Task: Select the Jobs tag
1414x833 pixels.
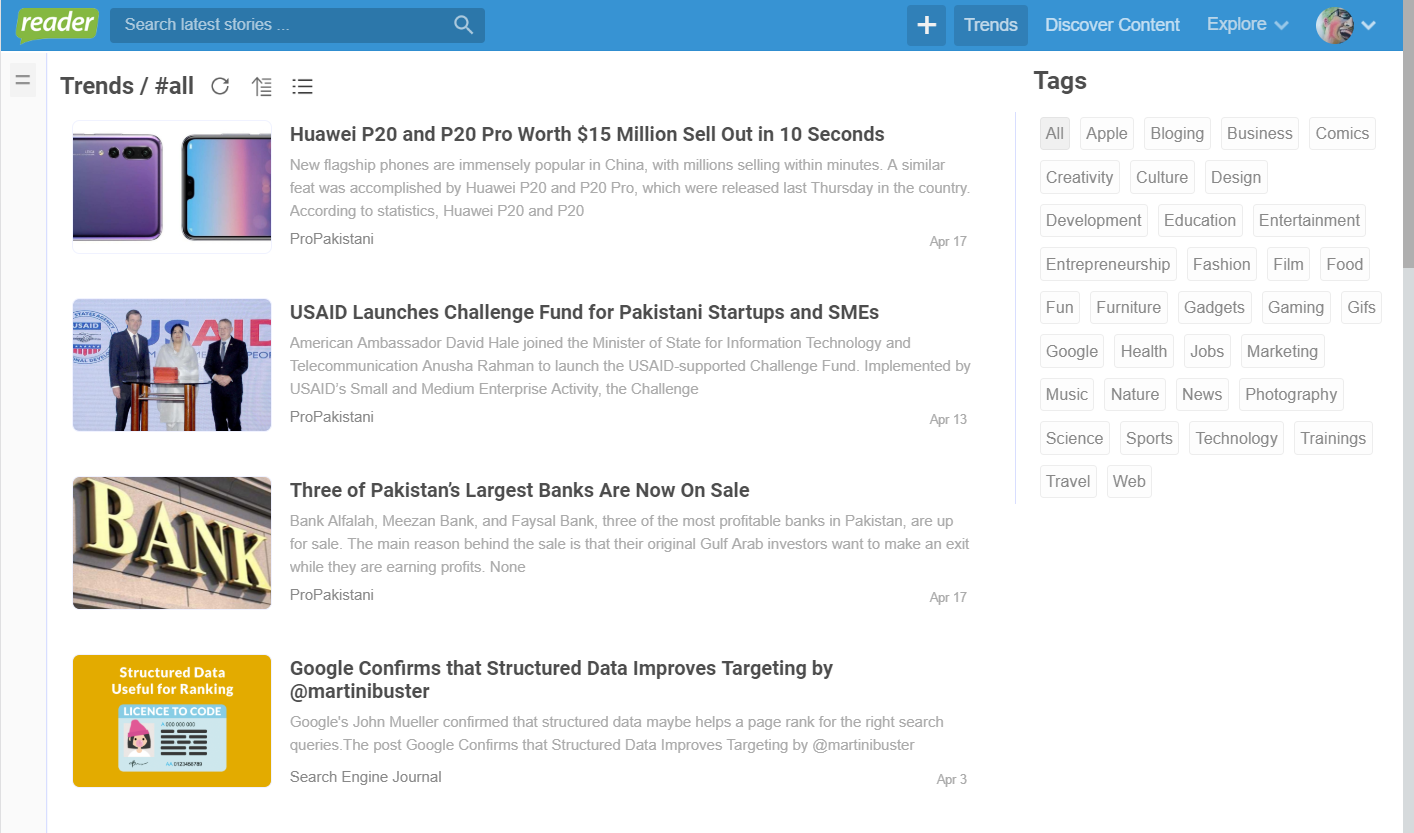Action: click(1207, 351)
